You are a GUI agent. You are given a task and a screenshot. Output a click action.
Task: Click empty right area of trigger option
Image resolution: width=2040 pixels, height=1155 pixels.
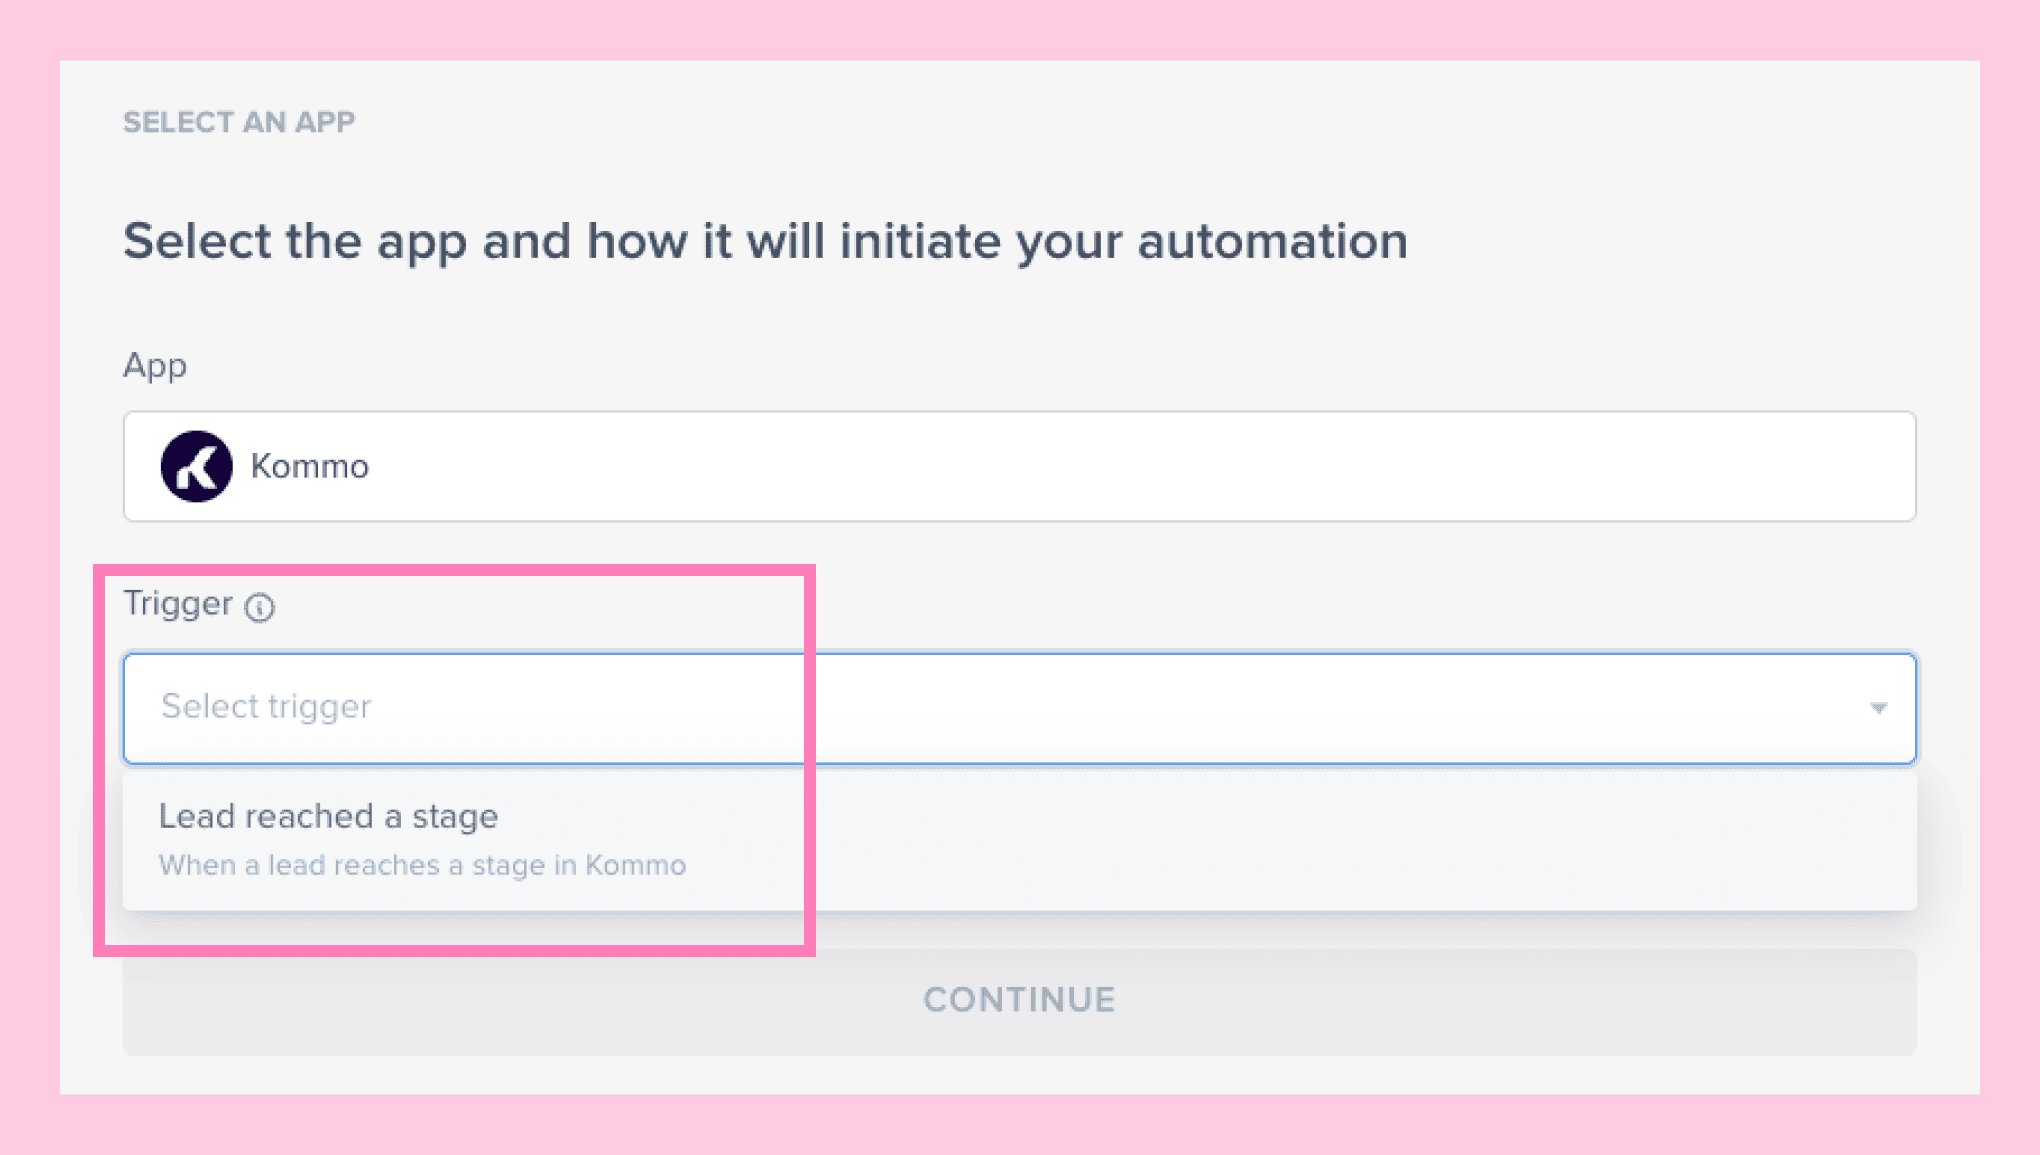coord(1400,840)
